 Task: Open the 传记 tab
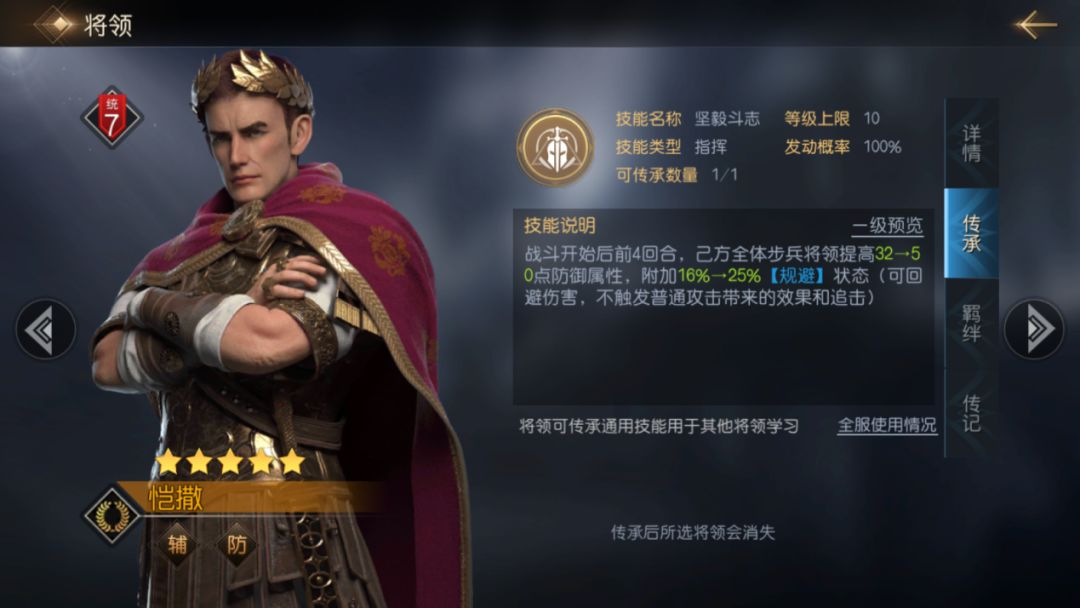pyautogui.click(x=971, y=413)
